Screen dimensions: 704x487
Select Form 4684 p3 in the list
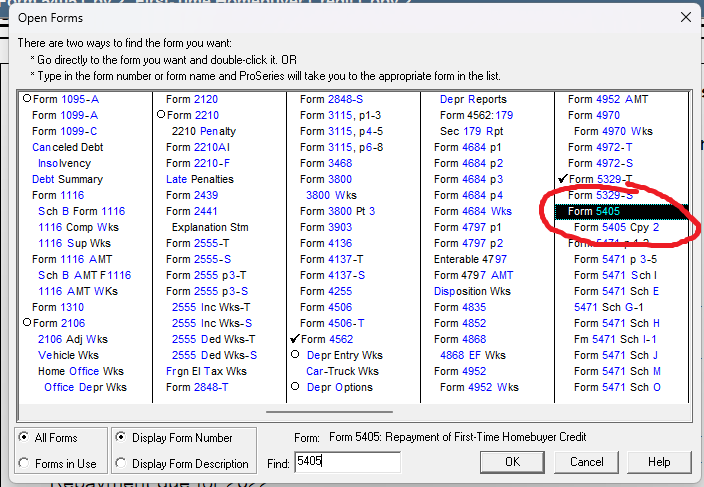468,179
